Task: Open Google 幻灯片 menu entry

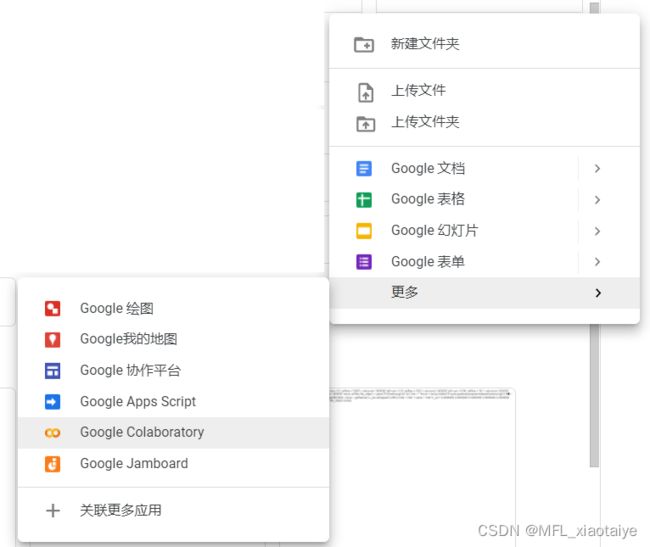Action: (485, 231)
